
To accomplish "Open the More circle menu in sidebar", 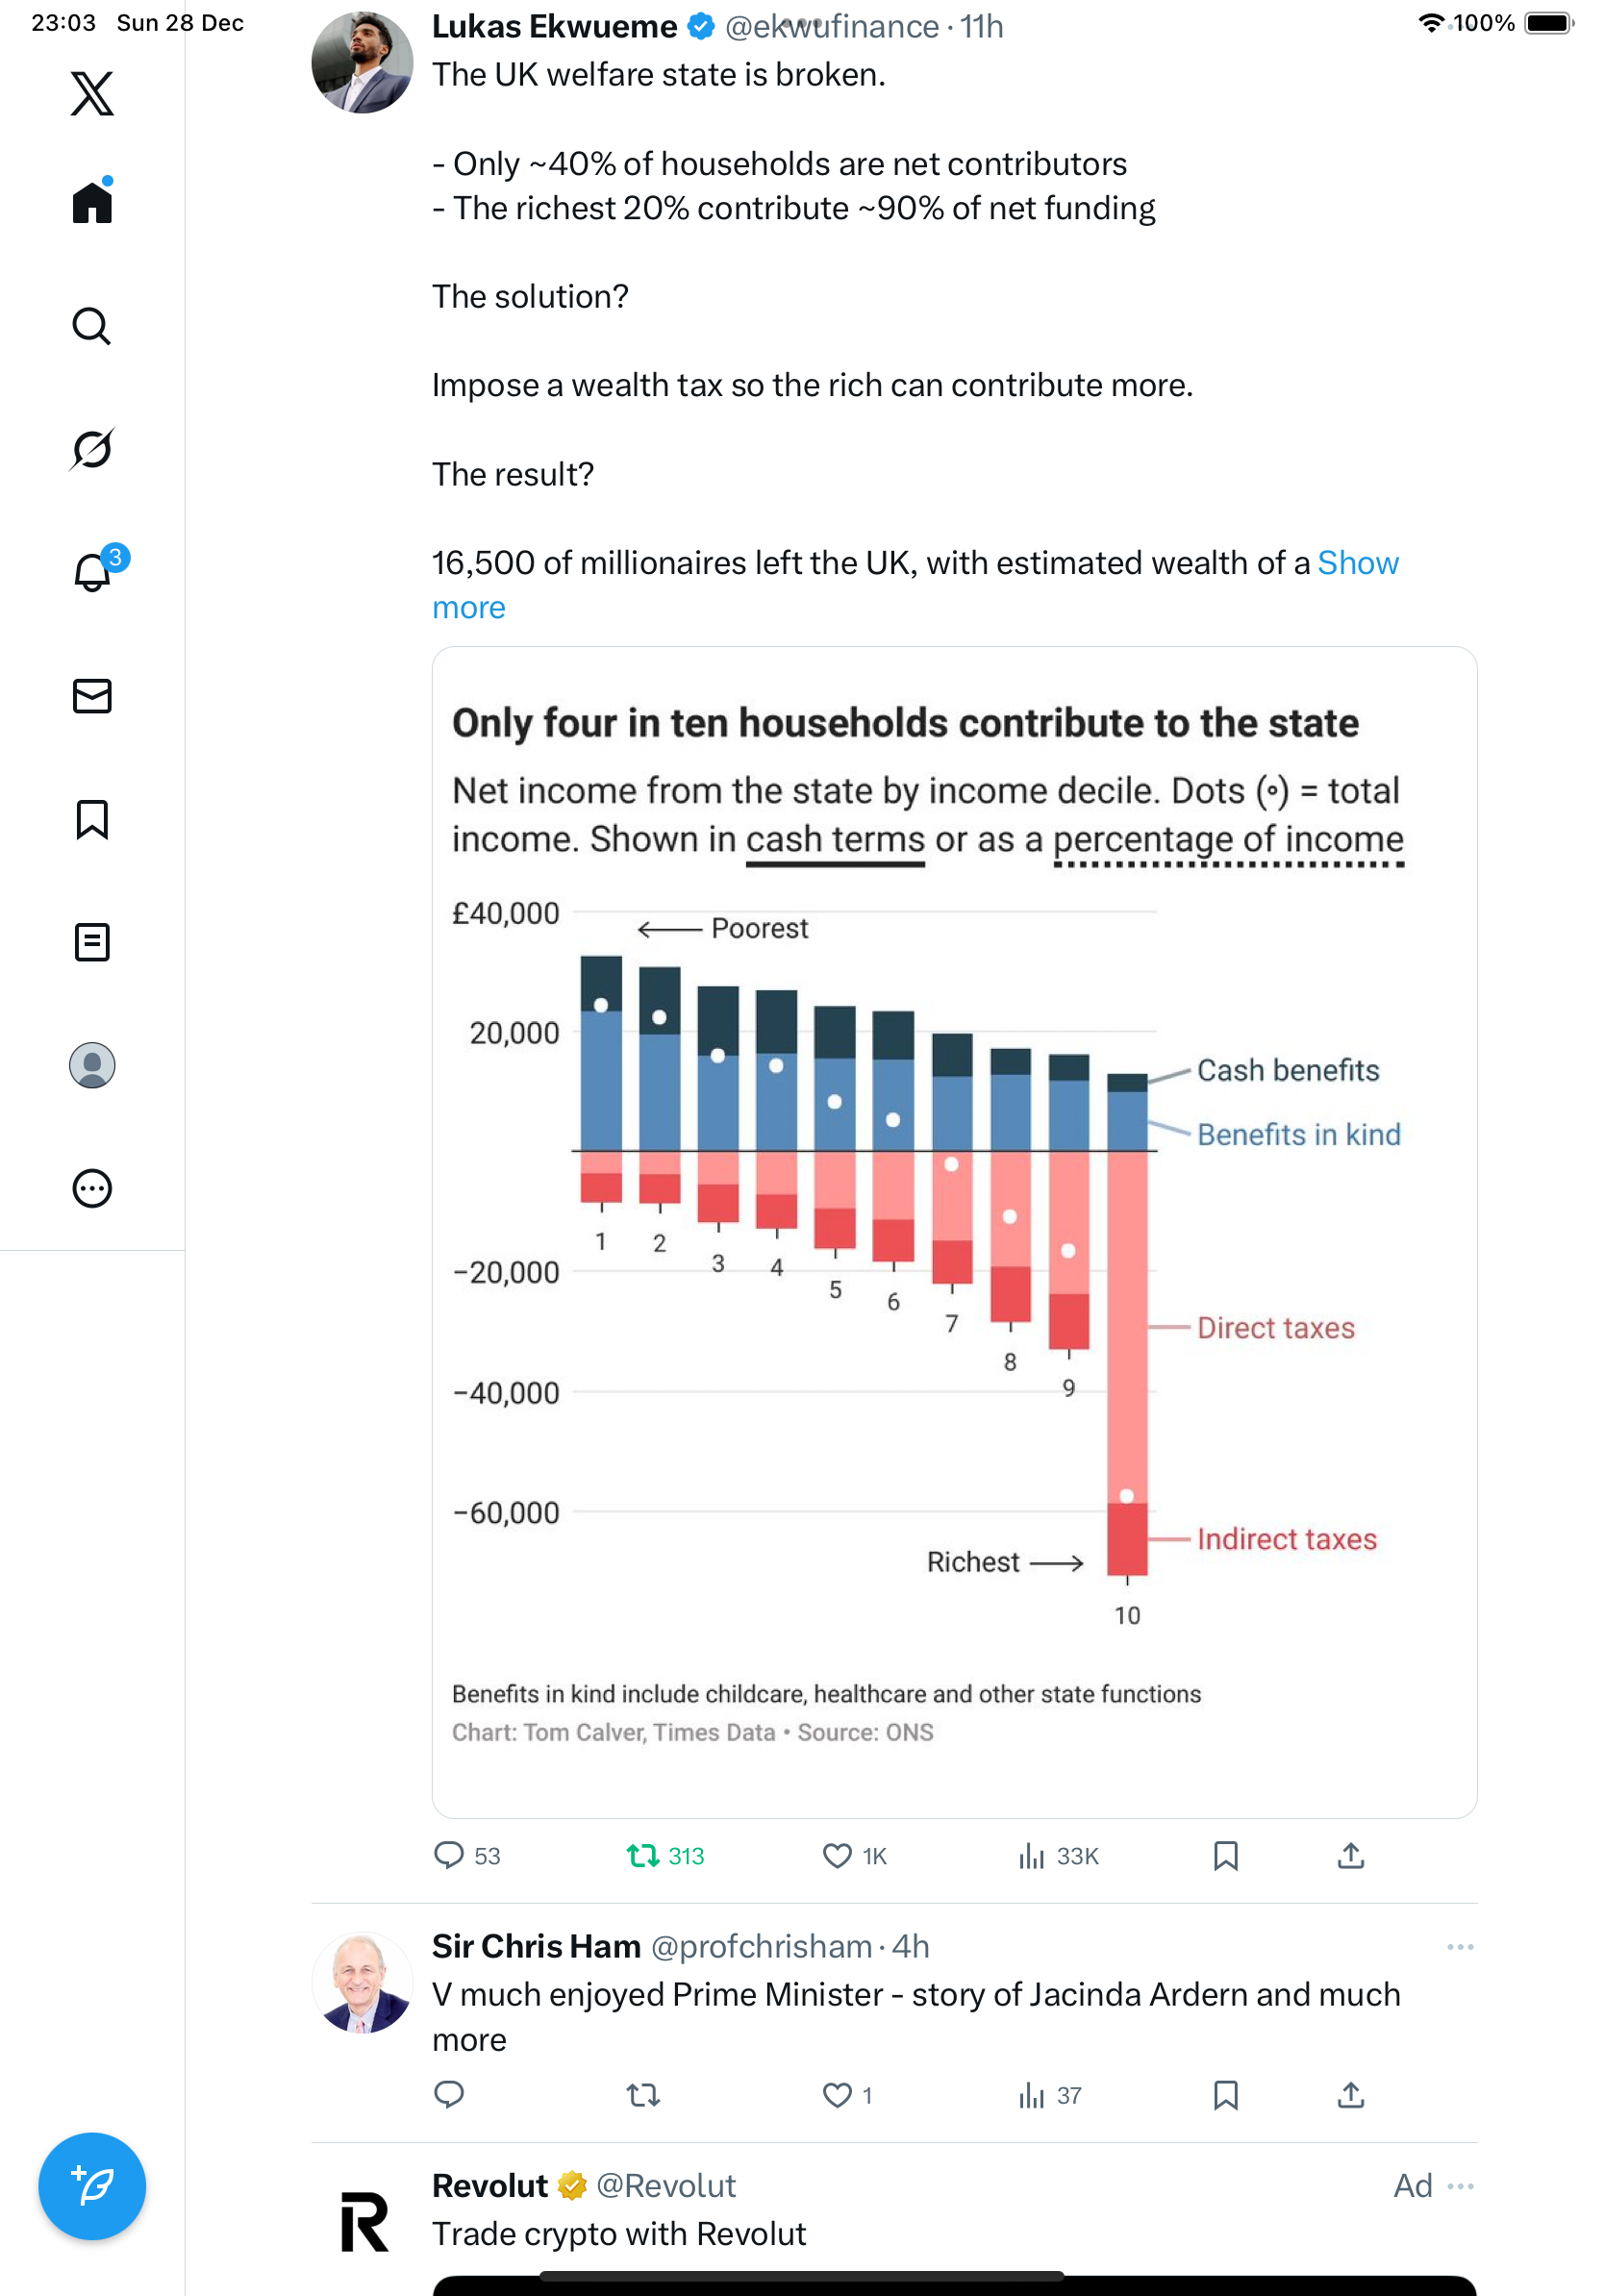I will [92, 1189].
